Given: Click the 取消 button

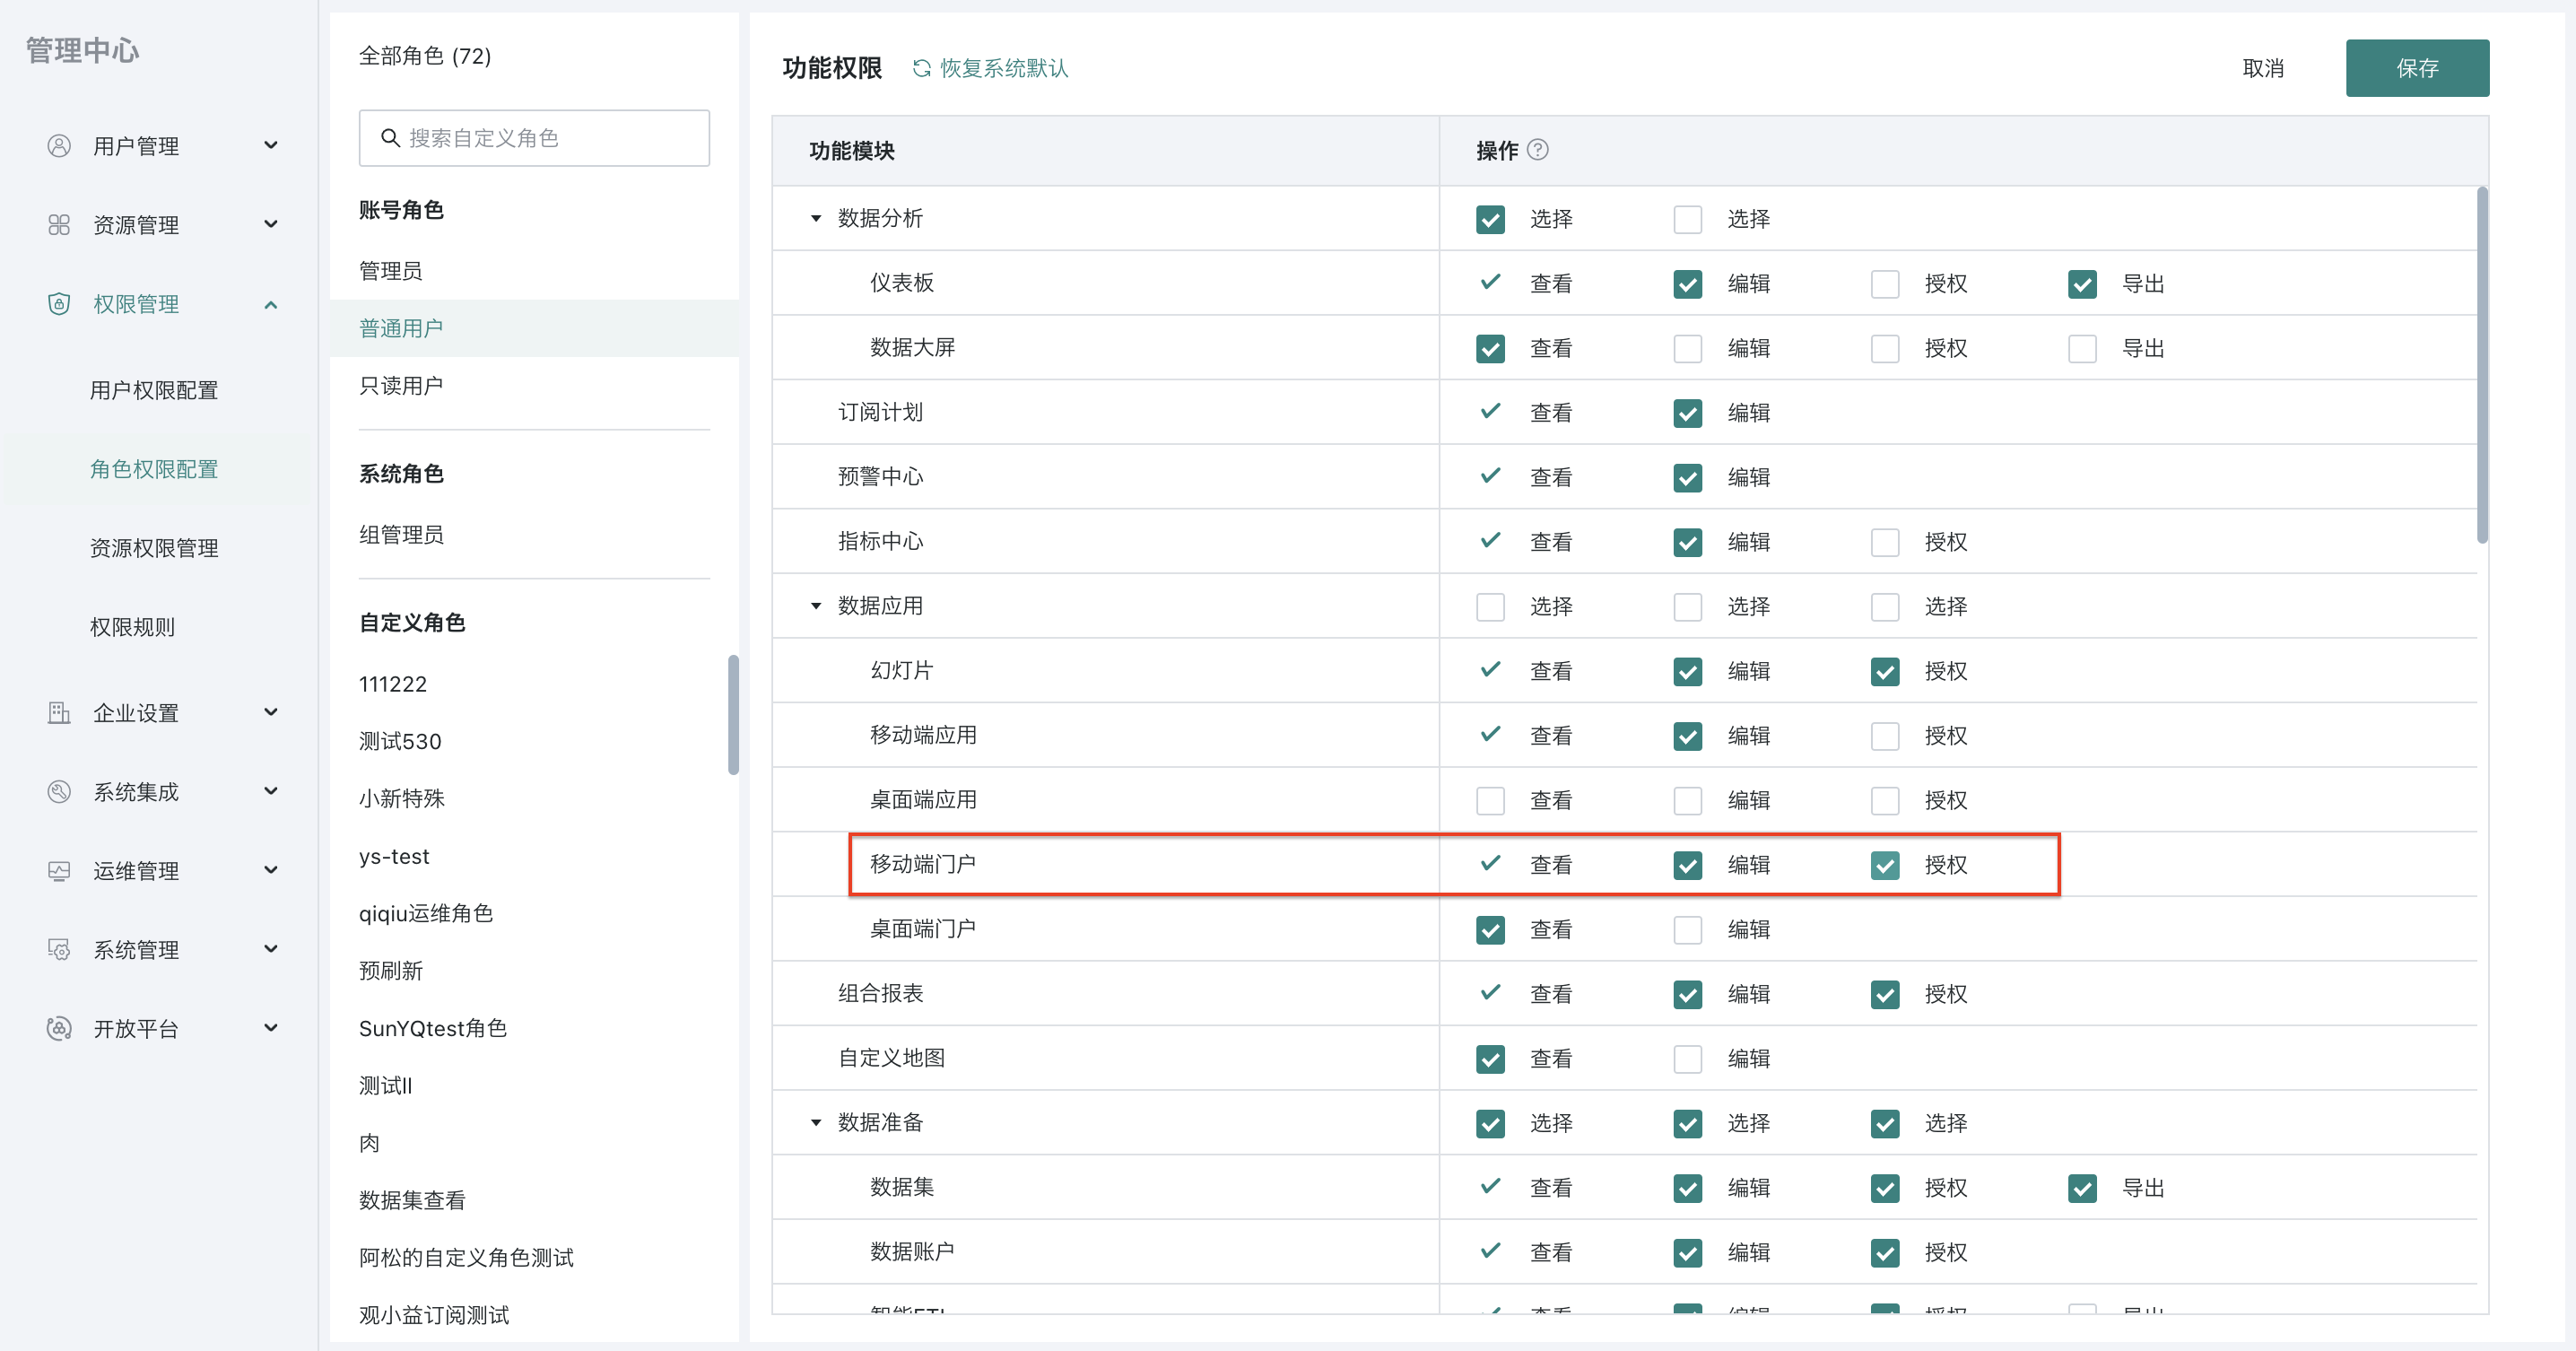Looking at the screenshot, I should [x=2262, y=68].
